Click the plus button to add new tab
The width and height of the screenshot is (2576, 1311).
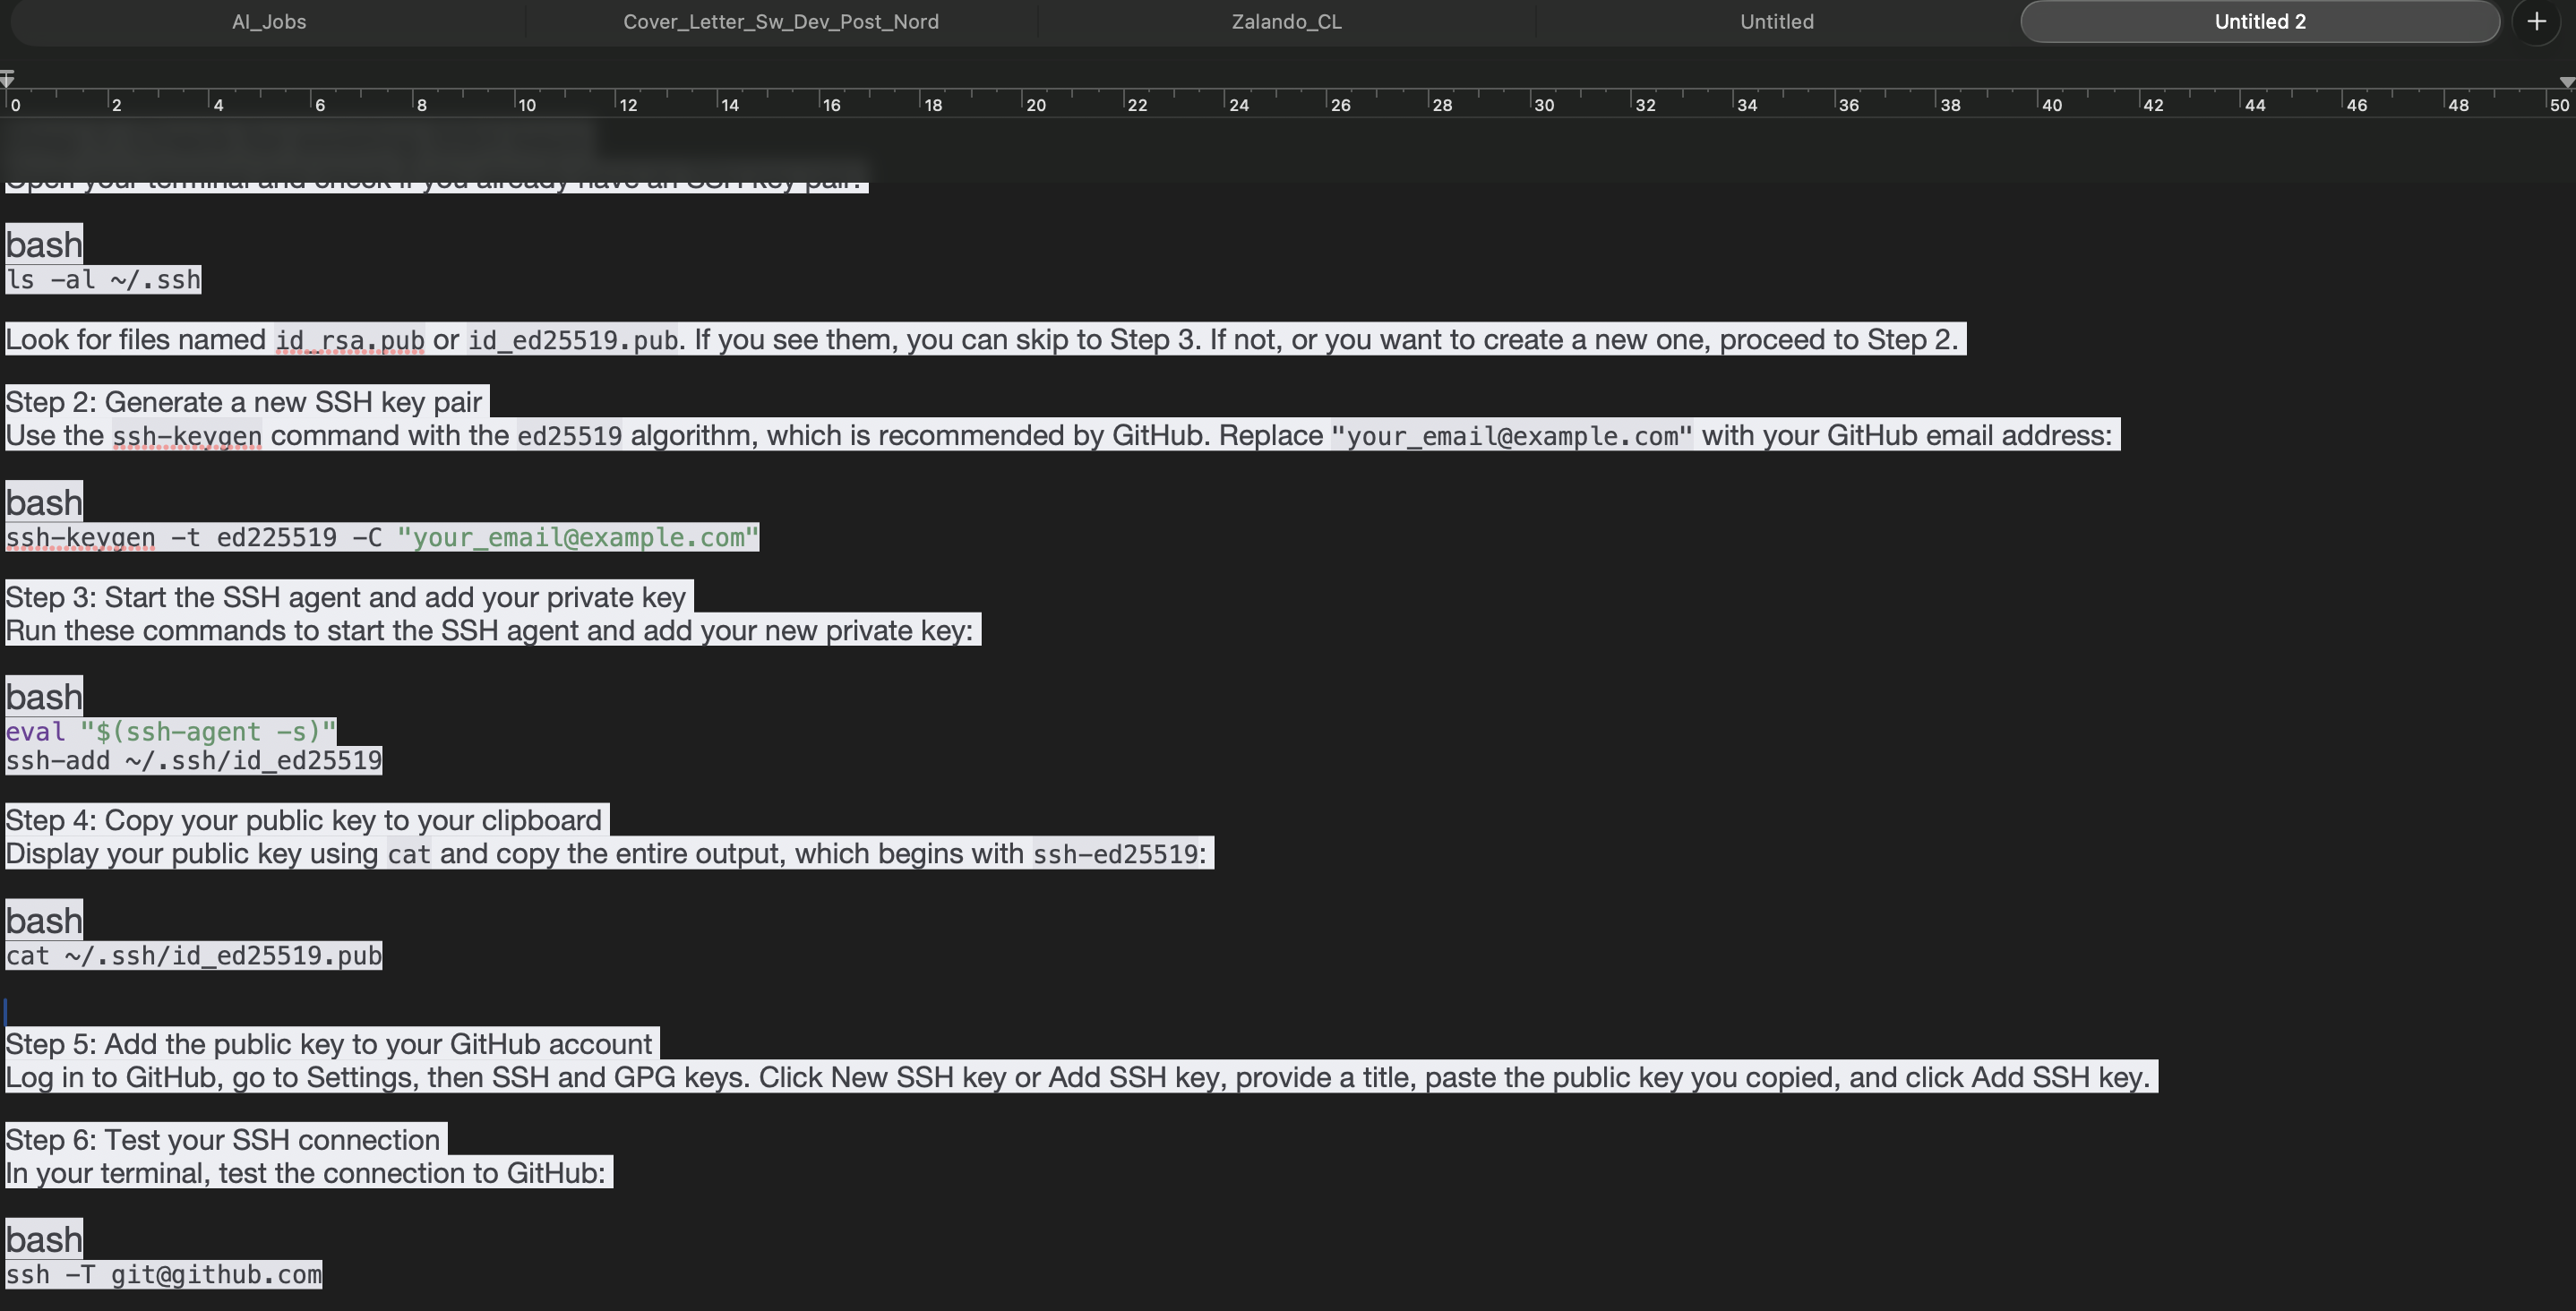click(2536, 21)
